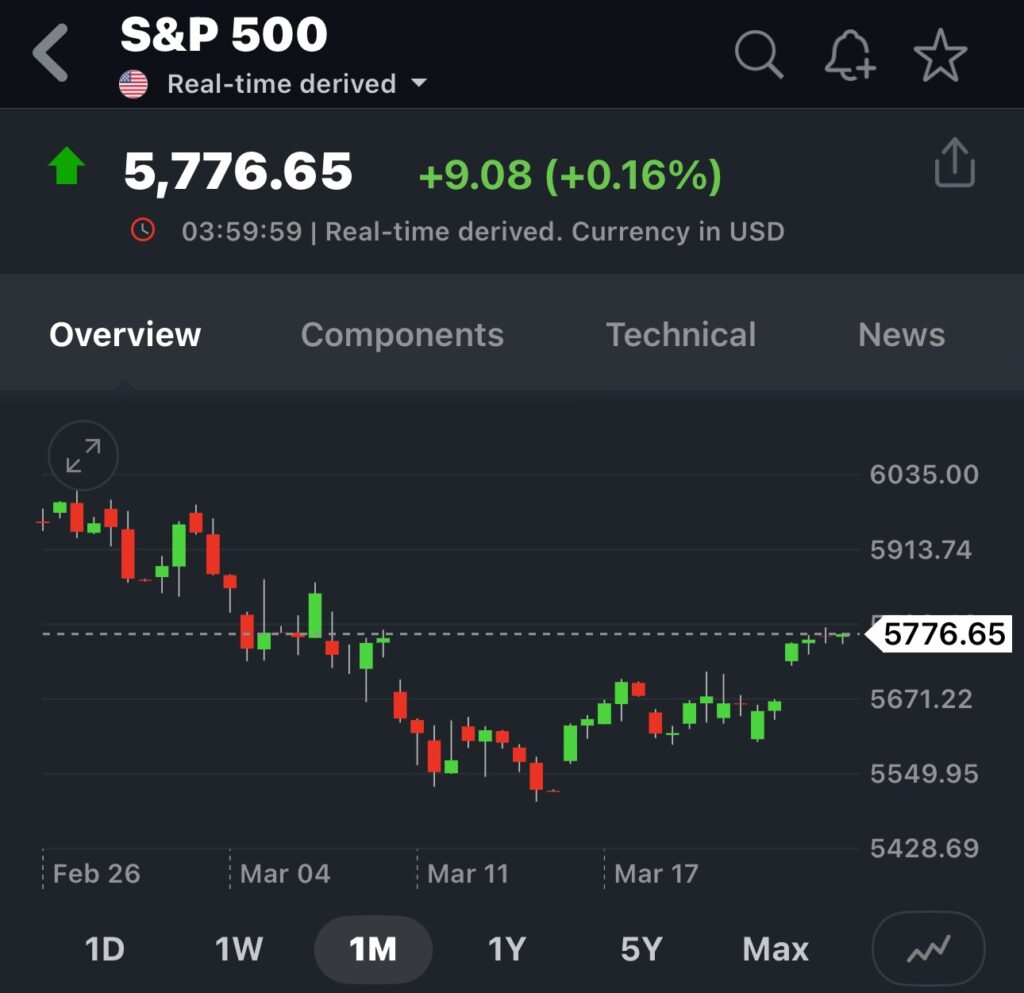The width and height of the screenshot is (1024, 993).
Task: Select the 1W time range
Action: 239,949
